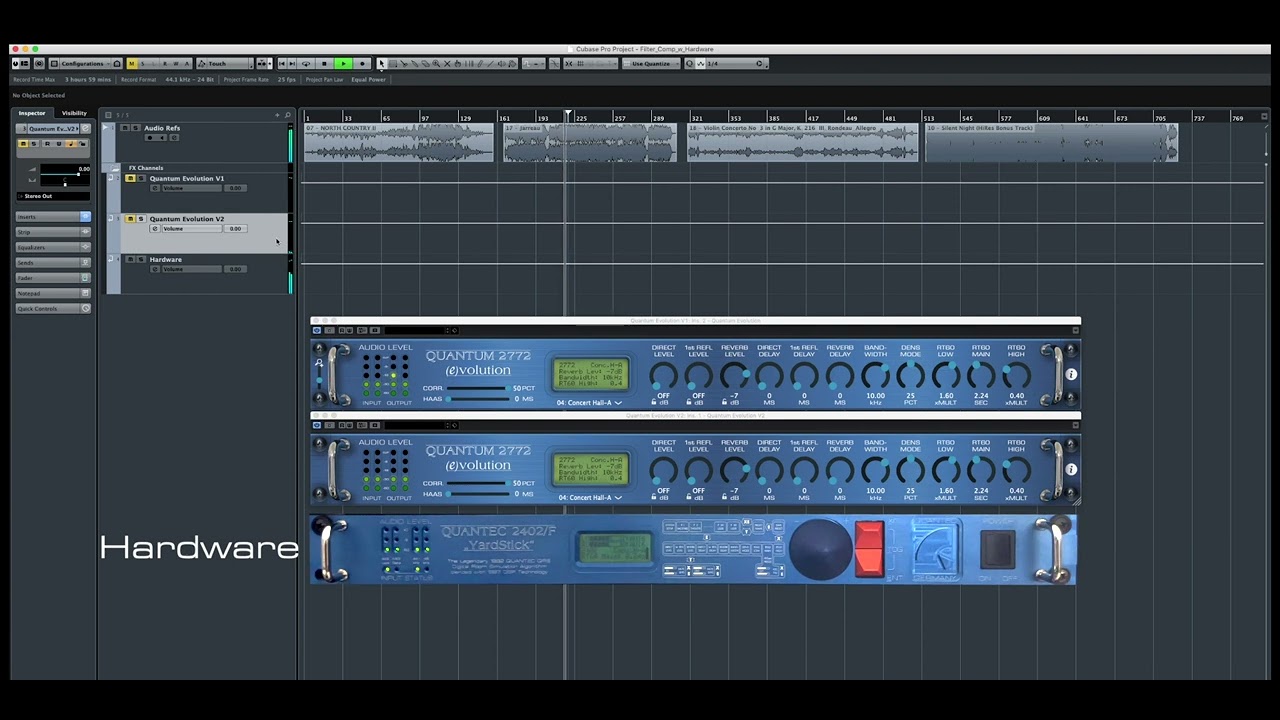The image size is (1280, 720).
Task: Click the info (i) icon on top Quantum plugin
Action: coord(1071,375)
